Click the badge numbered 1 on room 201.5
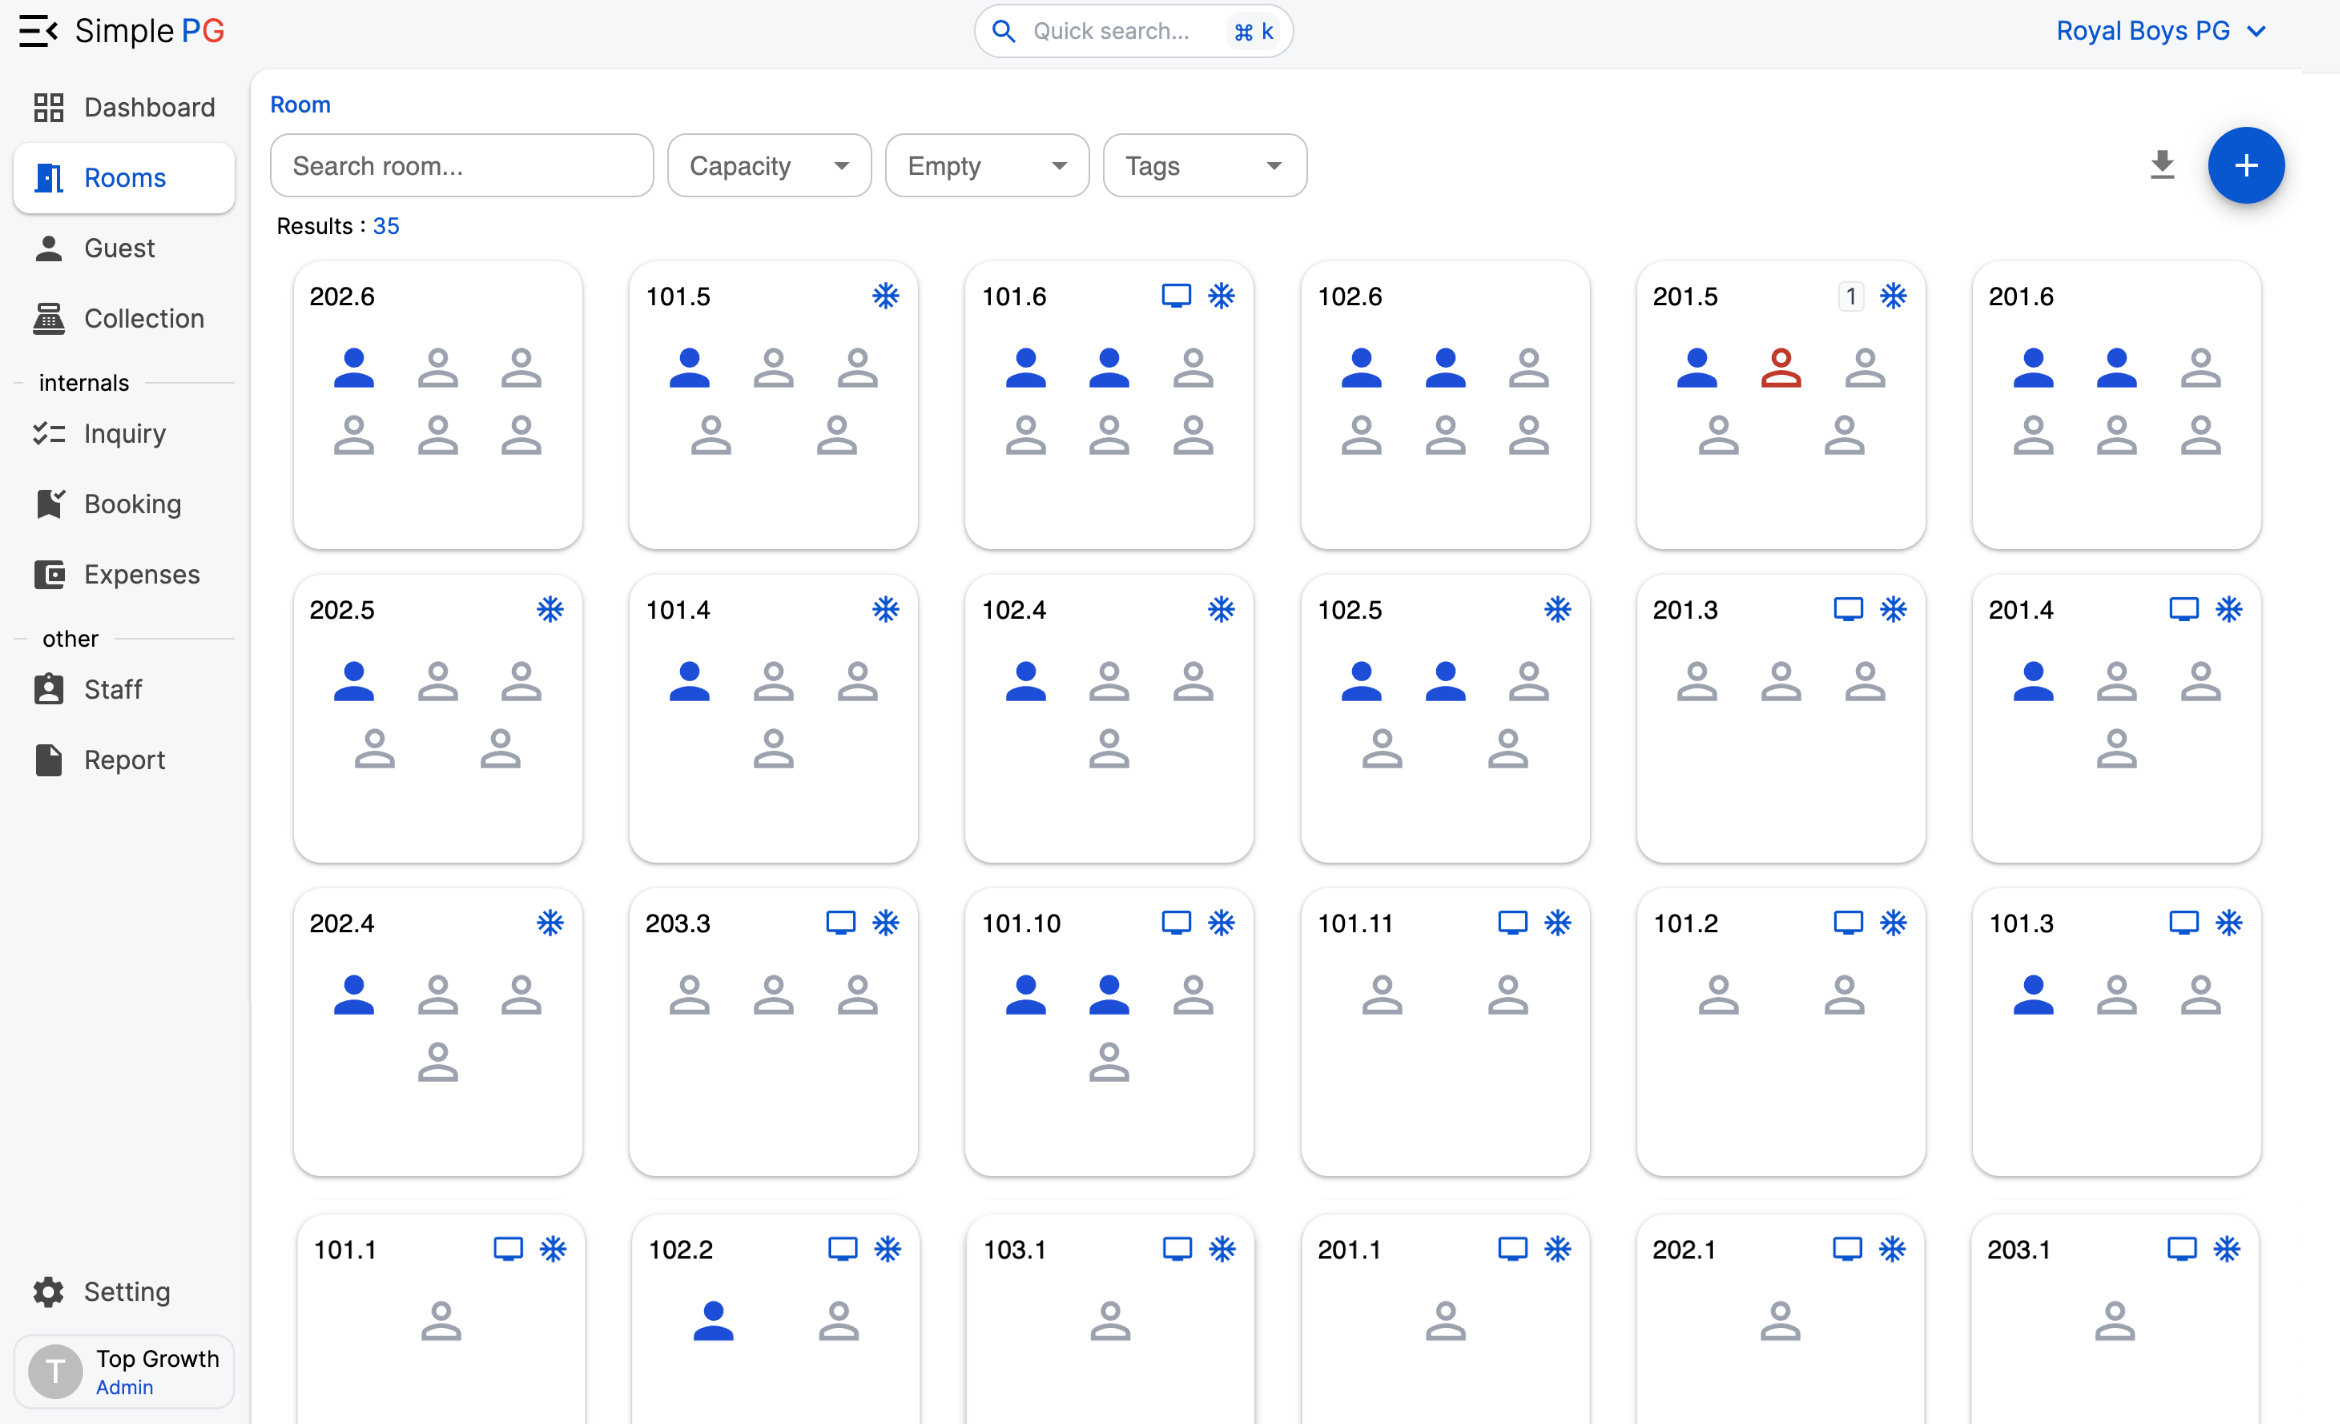The width and height of the screenshot is (2340, 1424). pos(1850,296)
